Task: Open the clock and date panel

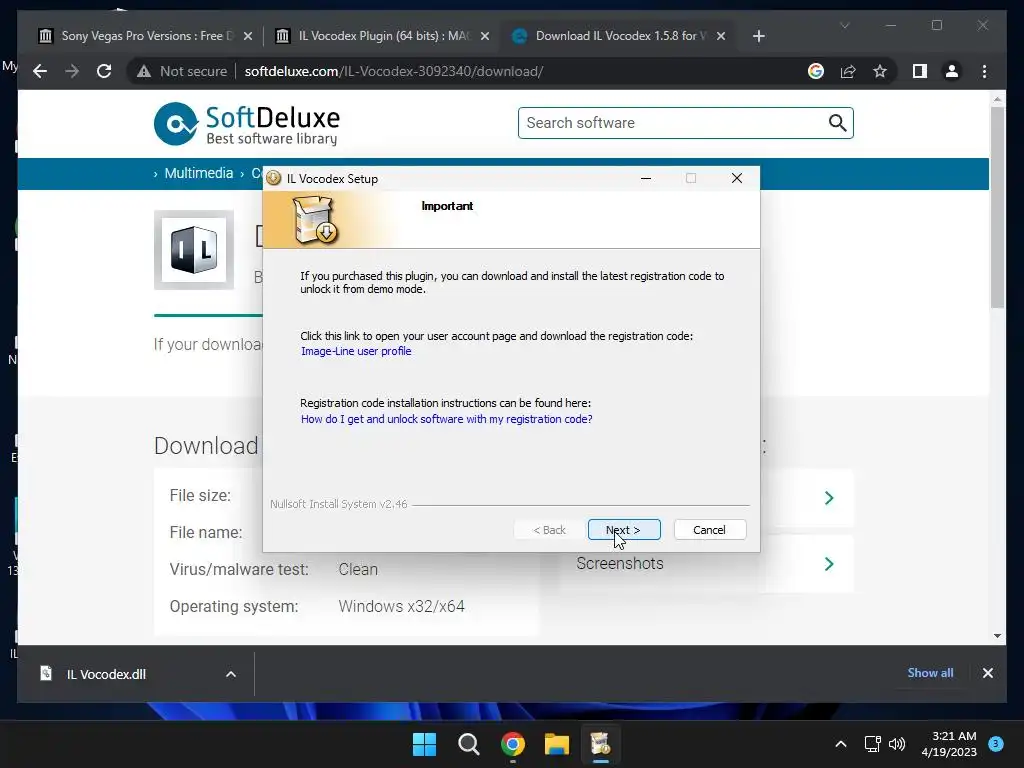Action: coord(949,744)
